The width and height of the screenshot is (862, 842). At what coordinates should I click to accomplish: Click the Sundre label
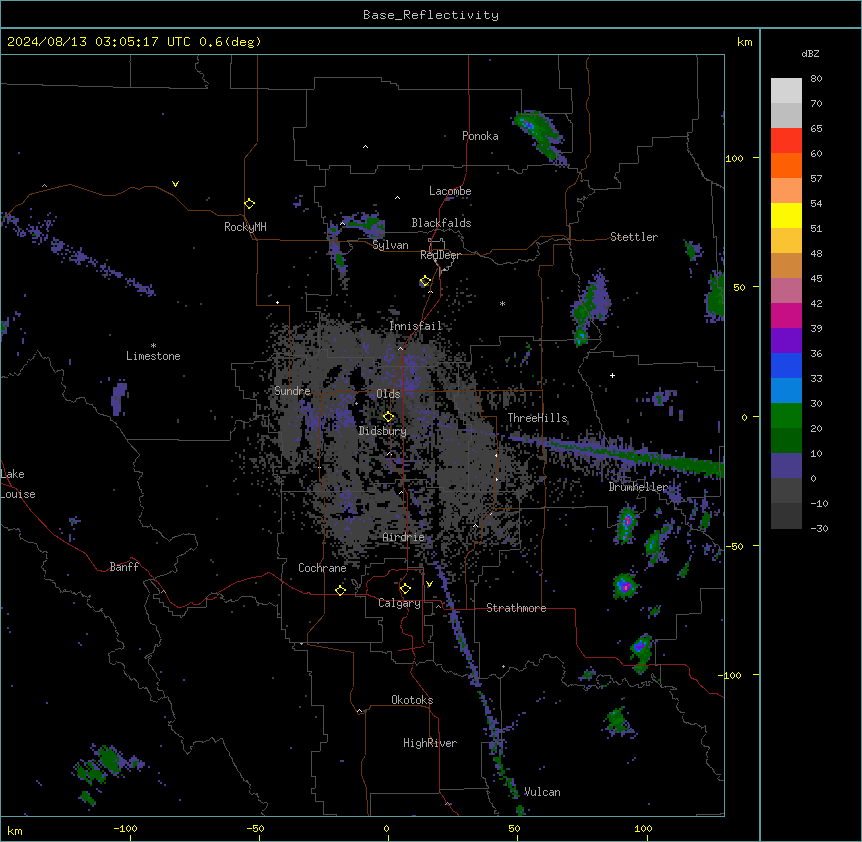[292, 391]
